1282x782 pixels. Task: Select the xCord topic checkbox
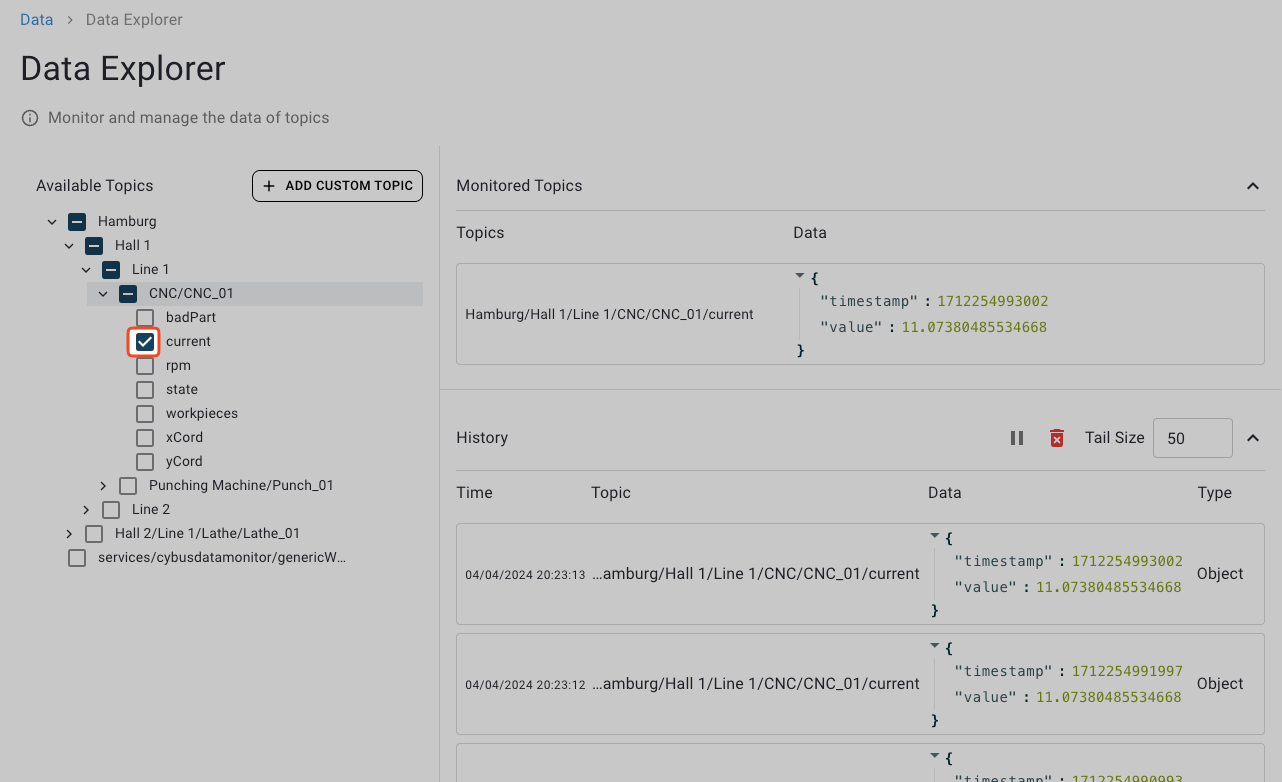pyautogui.click(x=144, y=437)
